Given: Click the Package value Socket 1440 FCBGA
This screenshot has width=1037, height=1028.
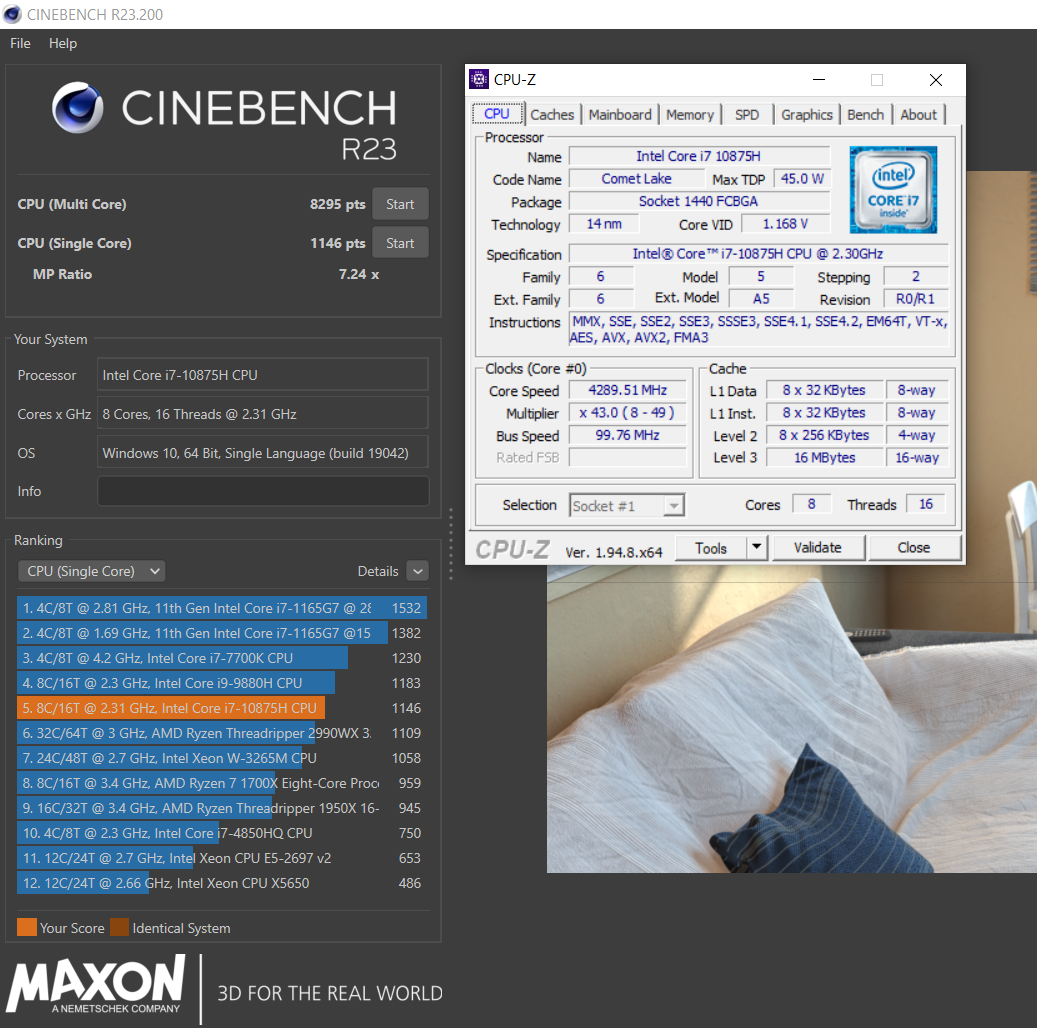Looking at the screenshot, I should point(699,201).
